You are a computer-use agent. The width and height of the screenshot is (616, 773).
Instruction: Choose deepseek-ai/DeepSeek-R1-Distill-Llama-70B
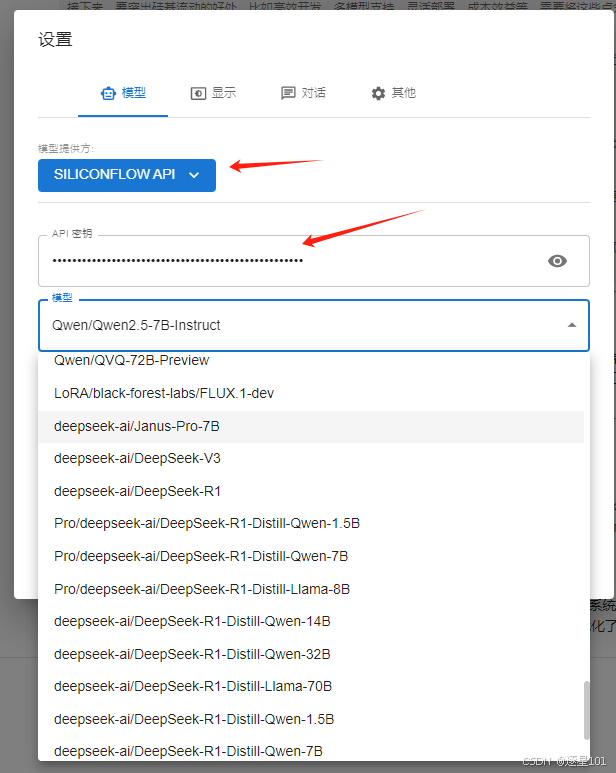coord(311,687)
